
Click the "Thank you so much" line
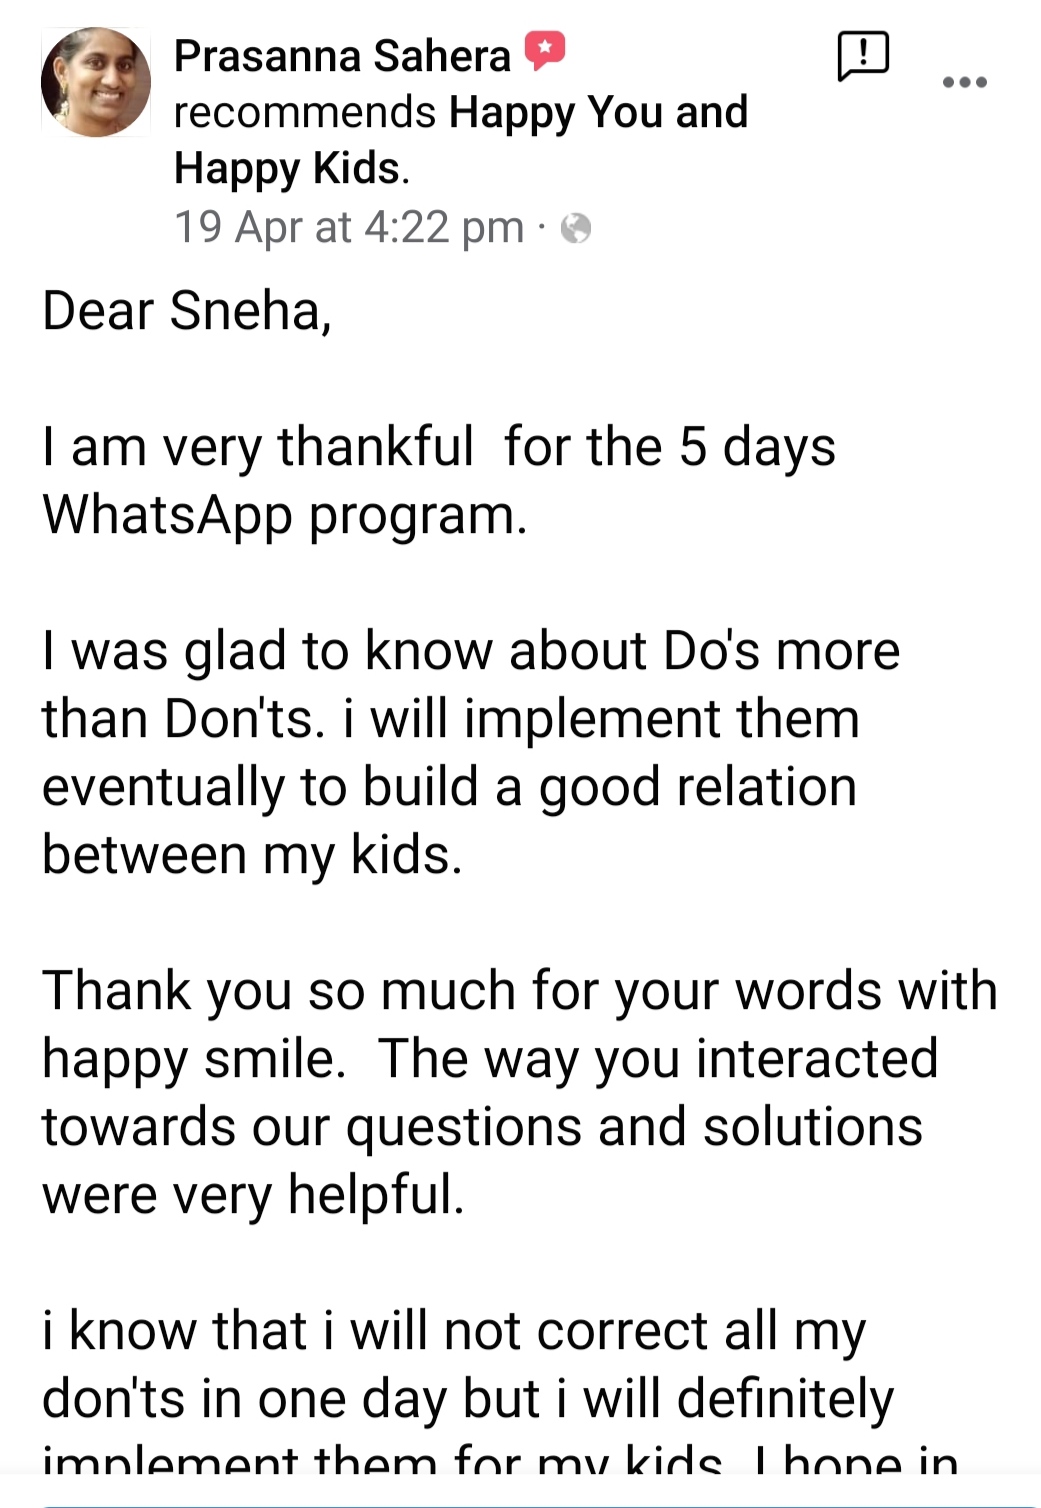point(519,991)
